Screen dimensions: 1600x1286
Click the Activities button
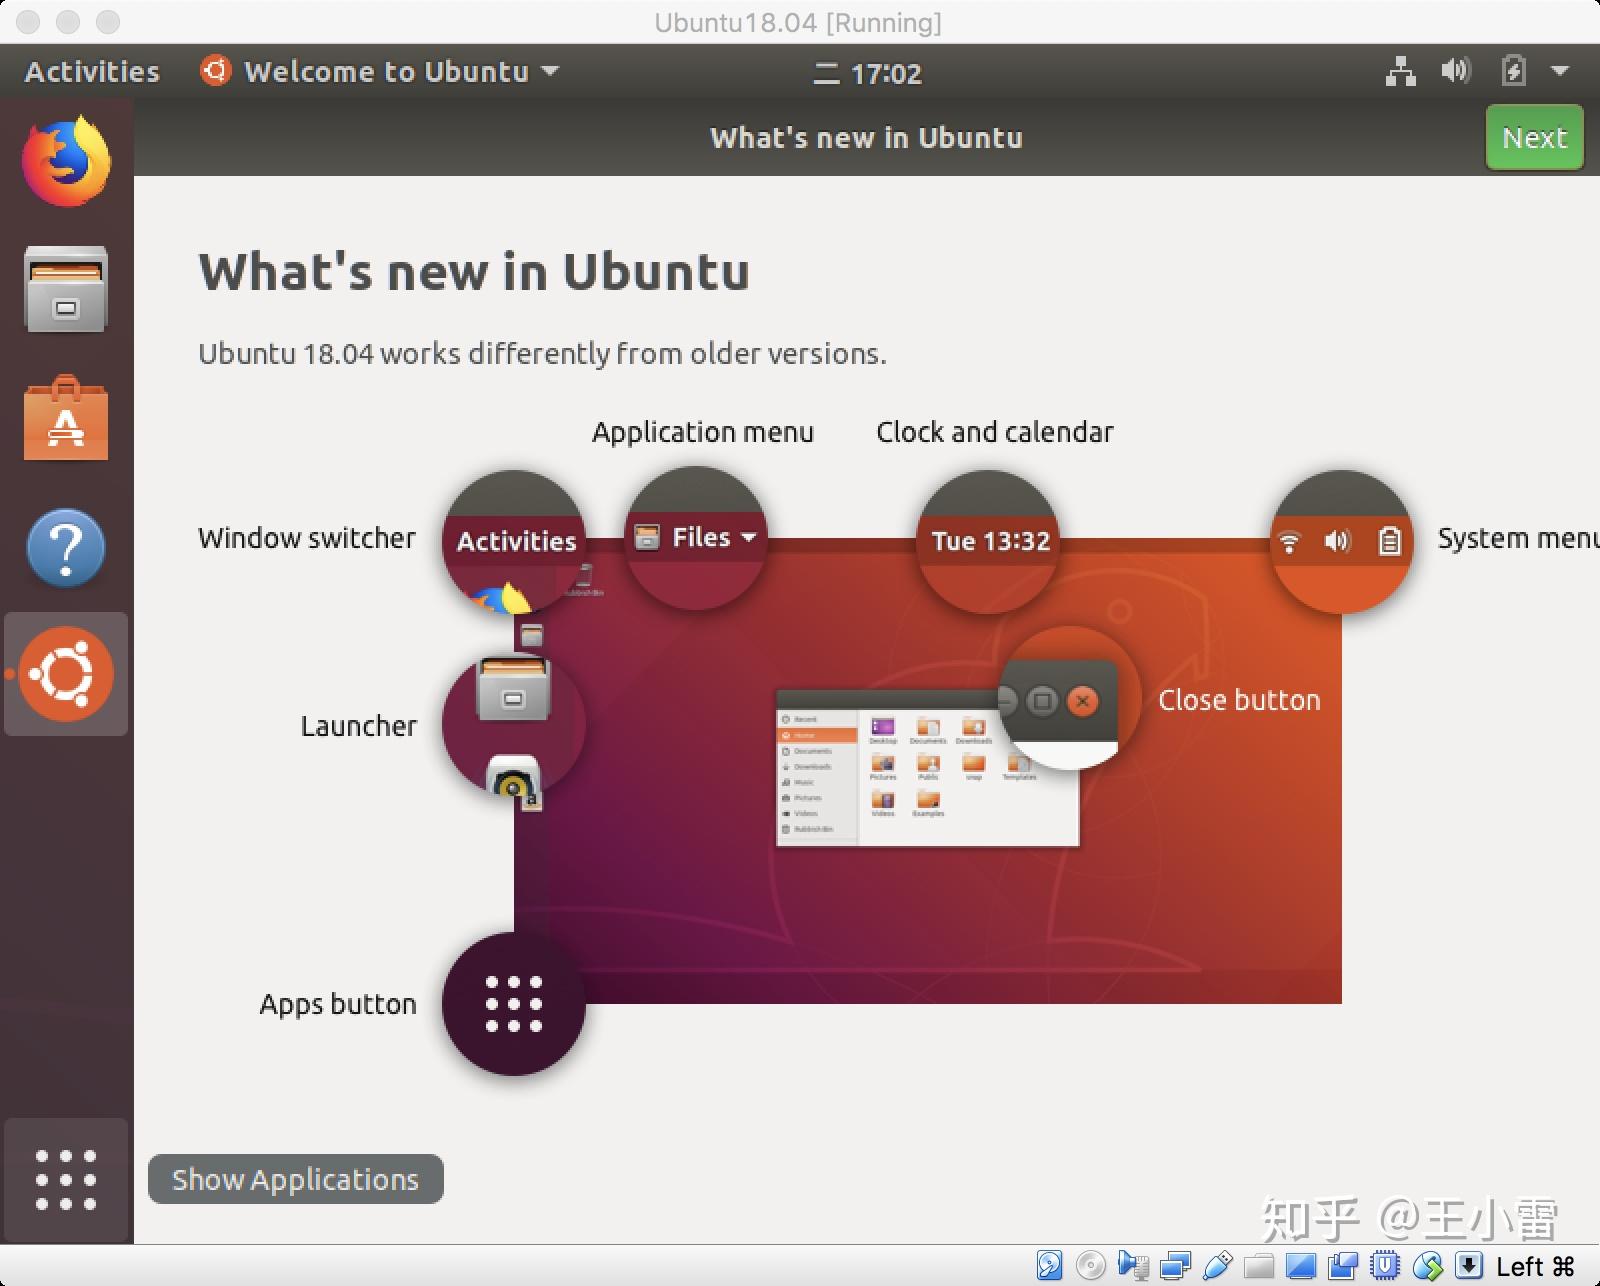[x=92, y=72]
